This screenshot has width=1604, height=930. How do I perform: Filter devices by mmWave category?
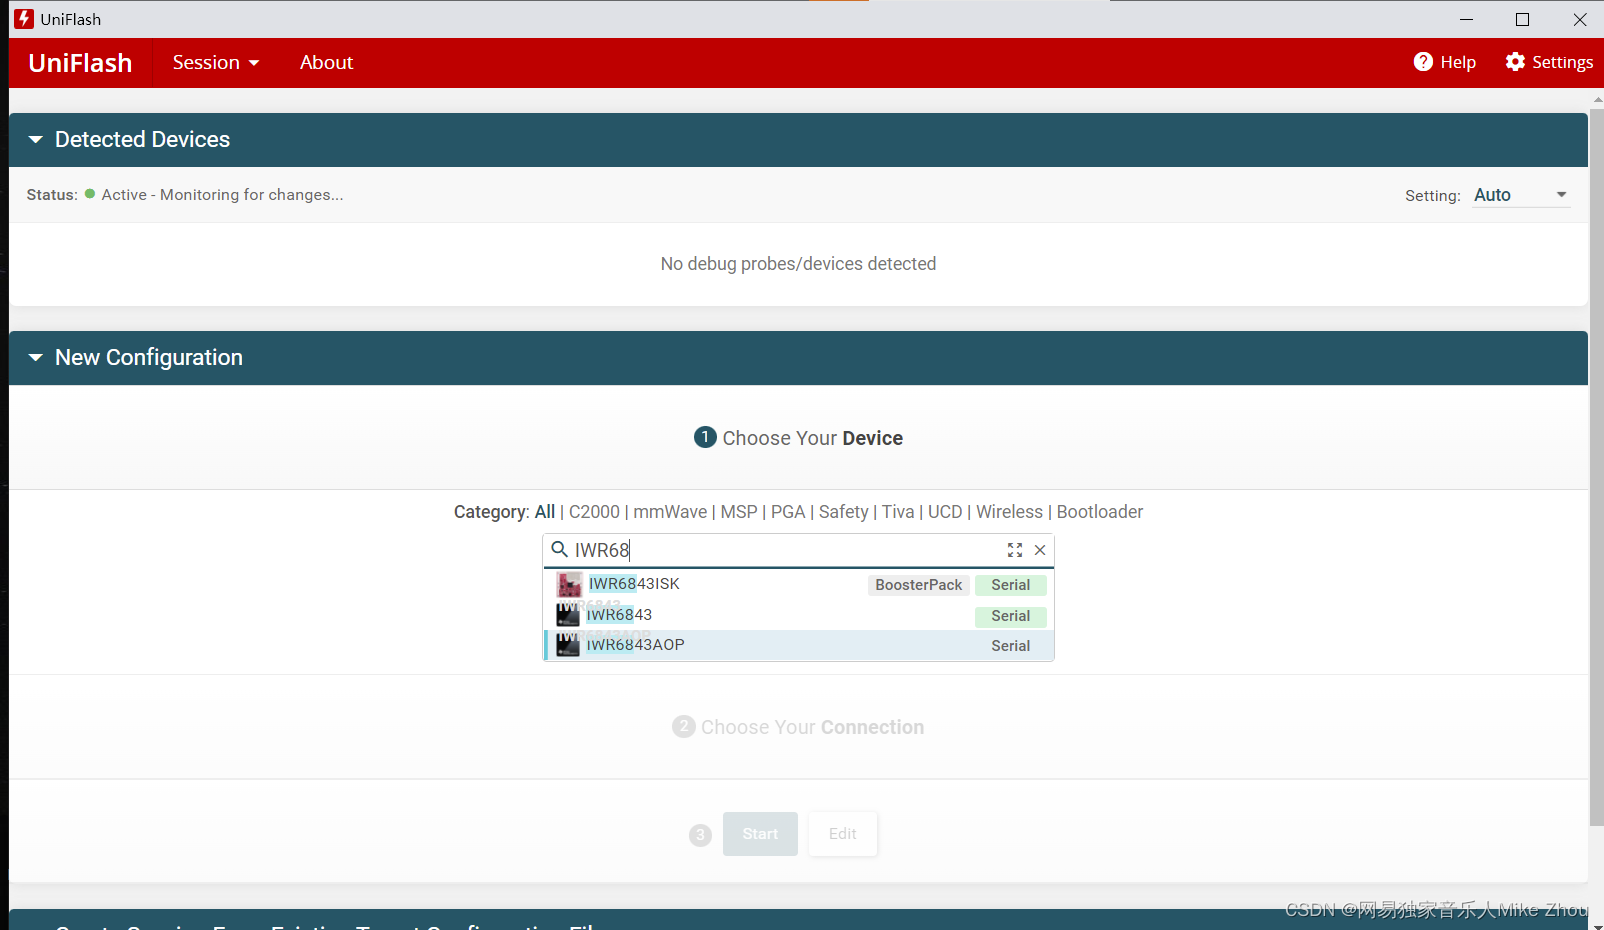coord(670,512)
